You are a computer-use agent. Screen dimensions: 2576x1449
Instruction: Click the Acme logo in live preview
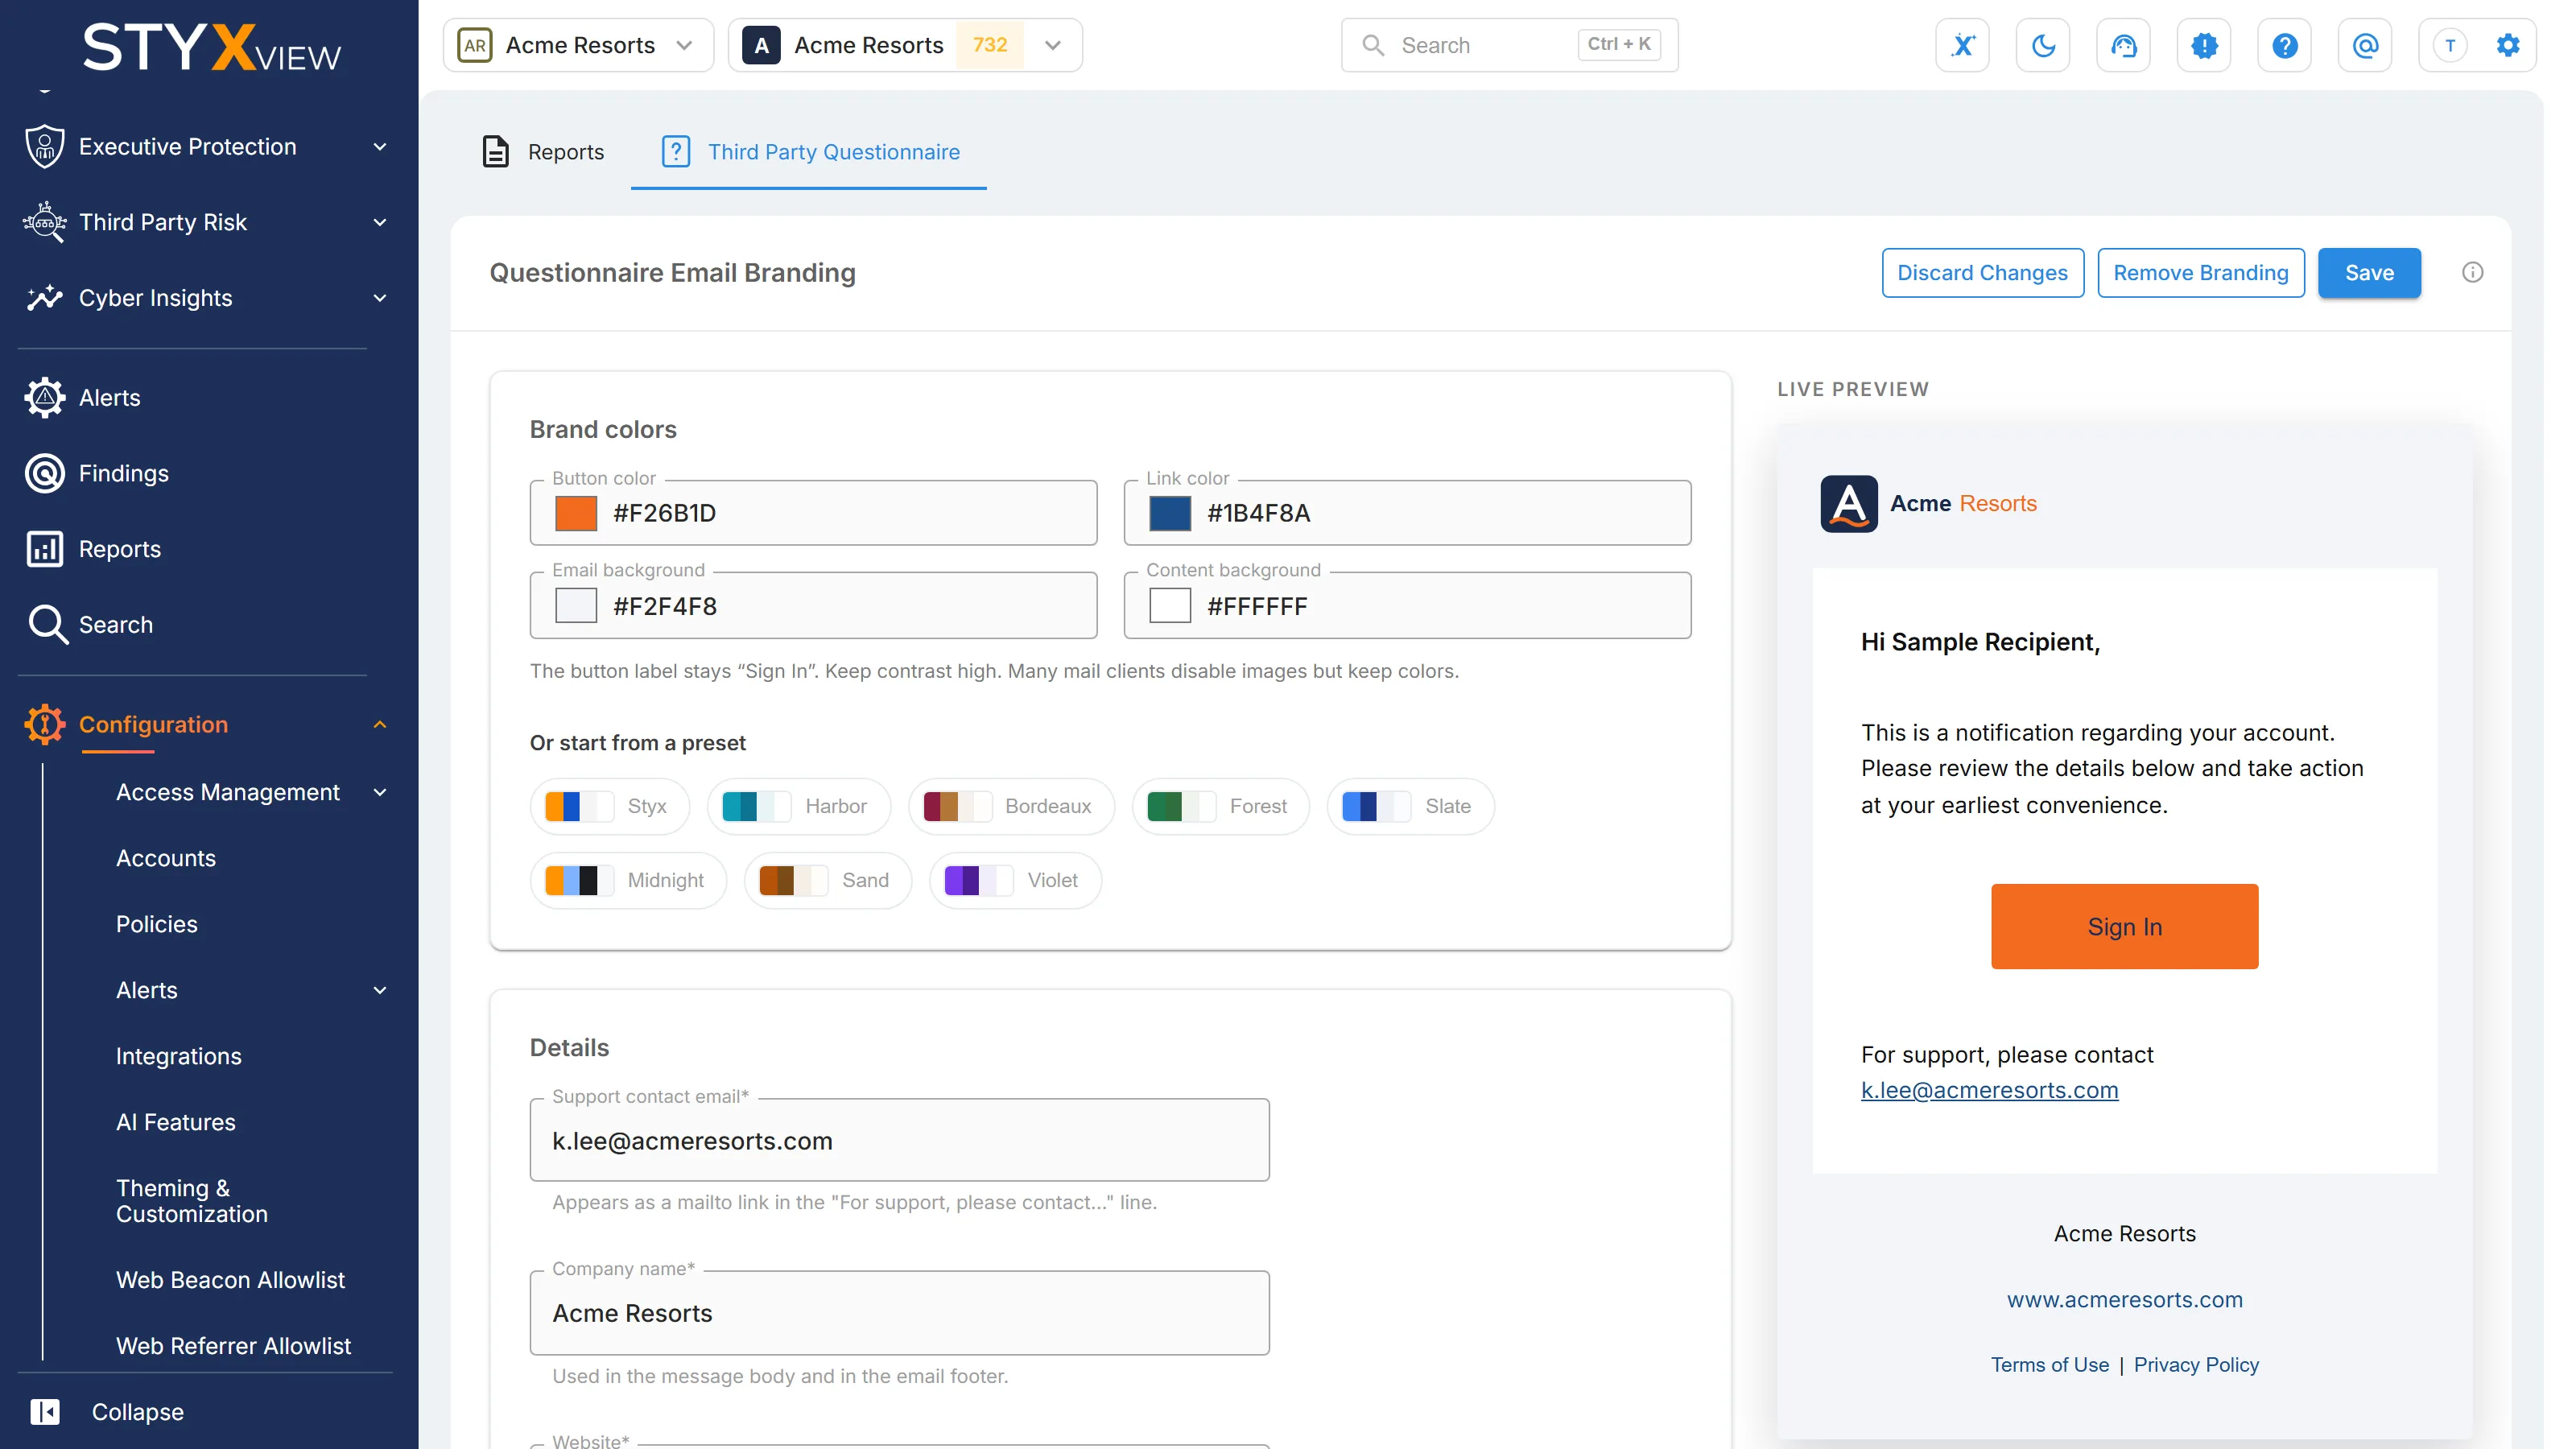(1848, 503)
